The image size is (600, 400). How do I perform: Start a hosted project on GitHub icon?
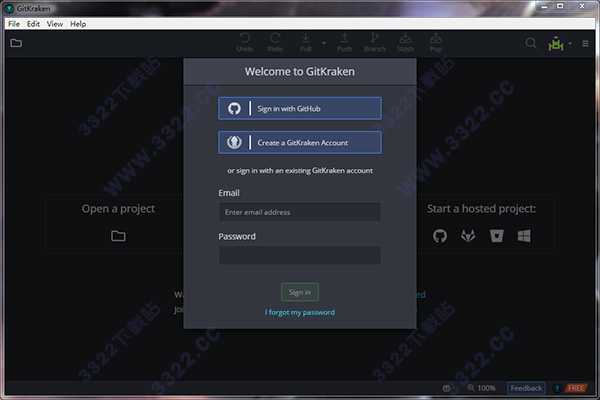pyautogui.click(x=440, y=236)
